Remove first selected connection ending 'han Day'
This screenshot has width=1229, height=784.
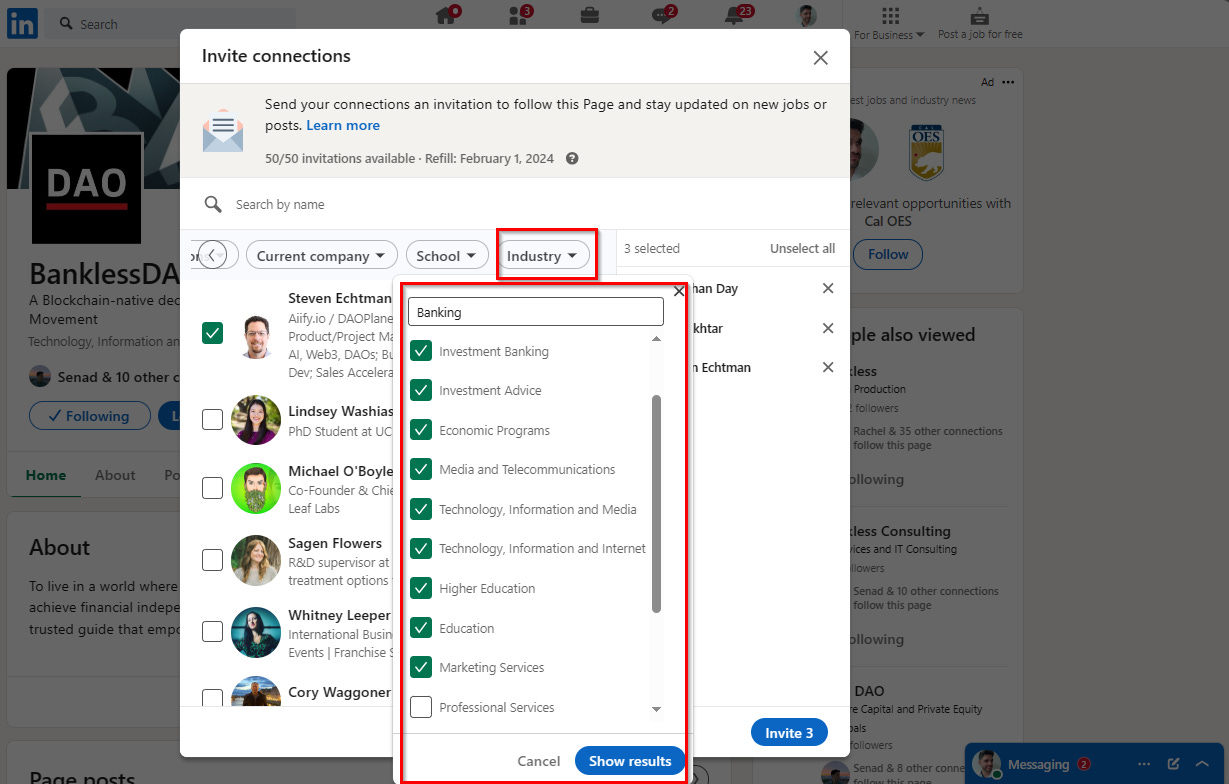tap(827, 288)
